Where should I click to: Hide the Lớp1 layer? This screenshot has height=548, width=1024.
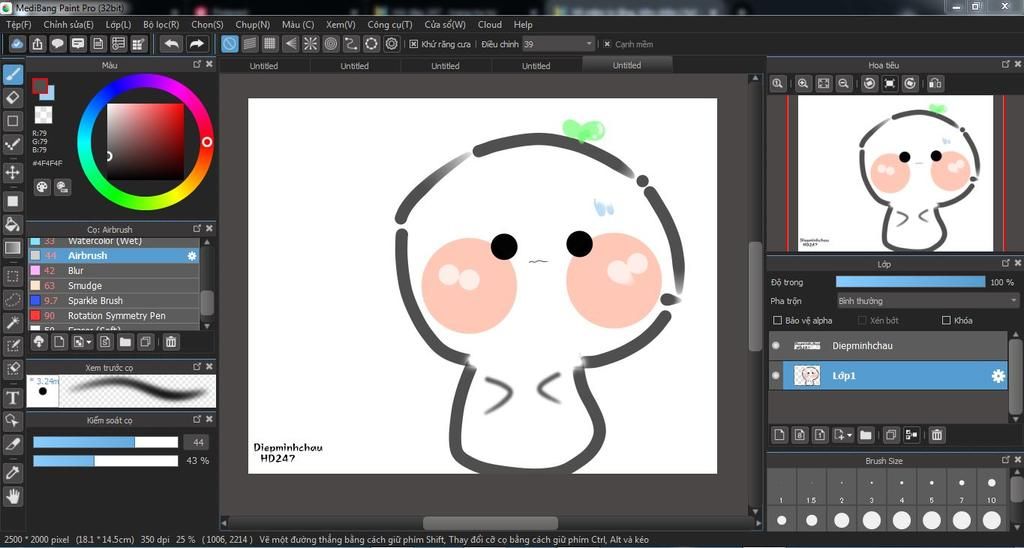776,376
